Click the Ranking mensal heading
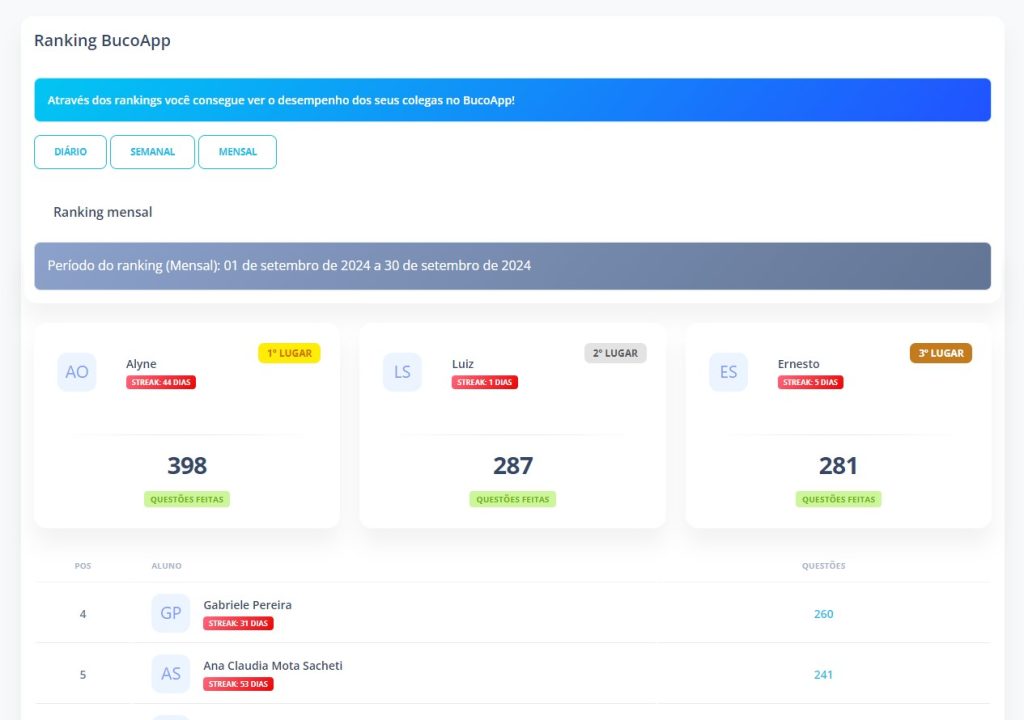Viewport: 1024px width, 720px height. 103,212
